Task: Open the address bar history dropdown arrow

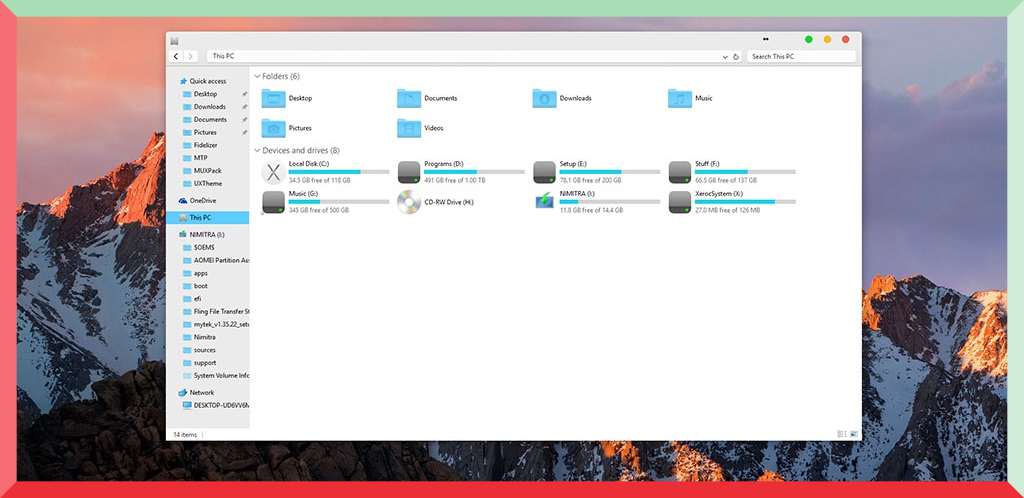Action: click(x=725, y=57)
